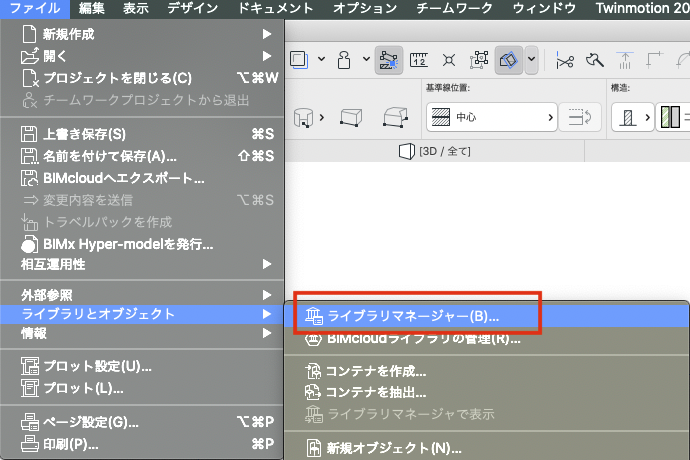Choose BIMcloudへエクスポート...
This screenshot has height=460, width=690.
(x=142, y=178)
